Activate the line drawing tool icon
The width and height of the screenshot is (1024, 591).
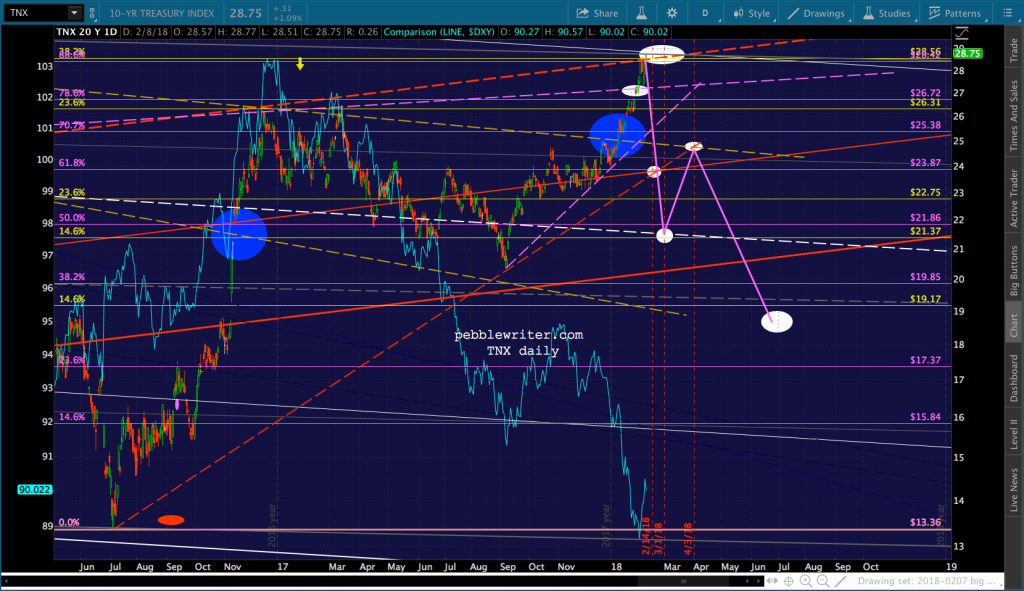point(840,581)
